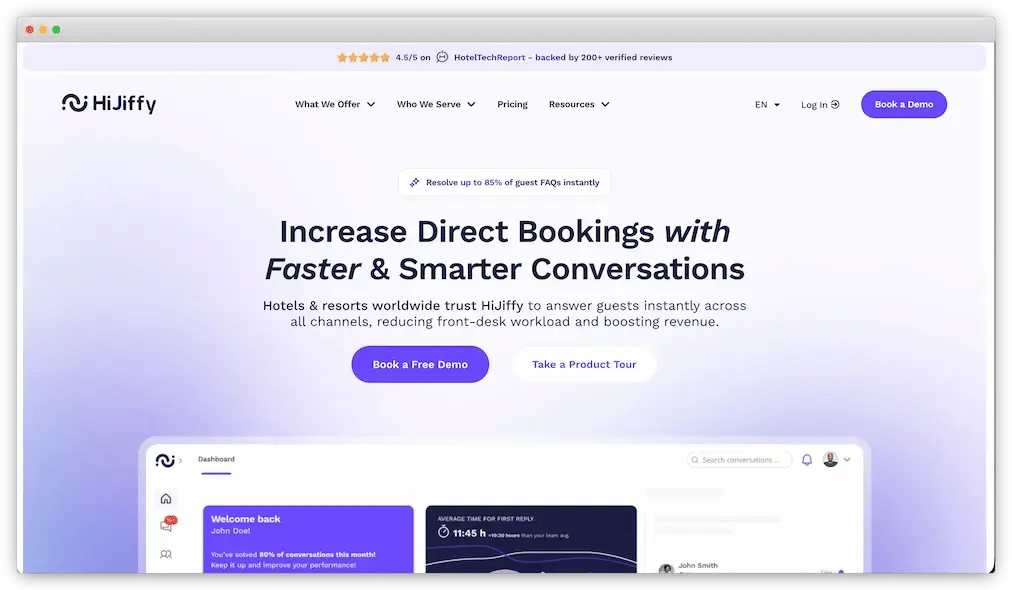Open the conversations icon with red badge
The width and height of the screenshot is (1012, 590).
[x=167, y=524]
